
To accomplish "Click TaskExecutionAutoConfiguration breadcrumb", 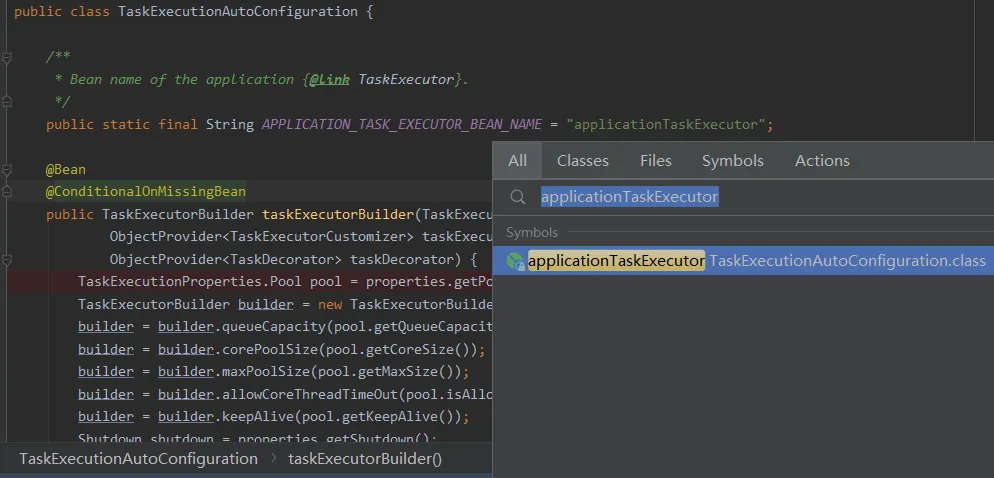I will pyautogui.click(x=138, y=459).
